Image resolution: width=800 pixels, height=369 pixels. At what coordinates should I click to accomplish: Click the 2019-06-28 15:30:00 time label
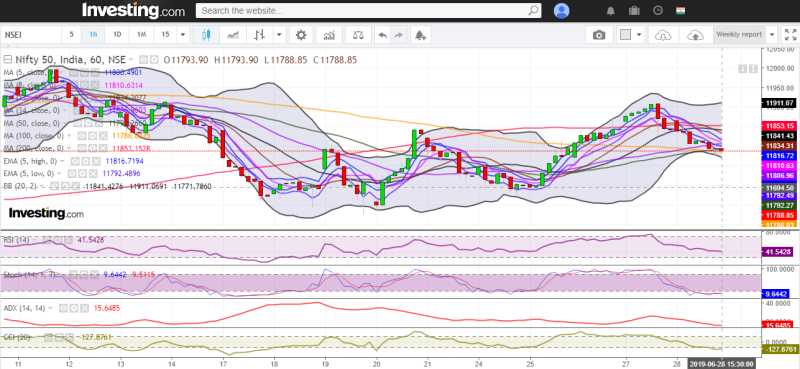click(x=720, y=364)
